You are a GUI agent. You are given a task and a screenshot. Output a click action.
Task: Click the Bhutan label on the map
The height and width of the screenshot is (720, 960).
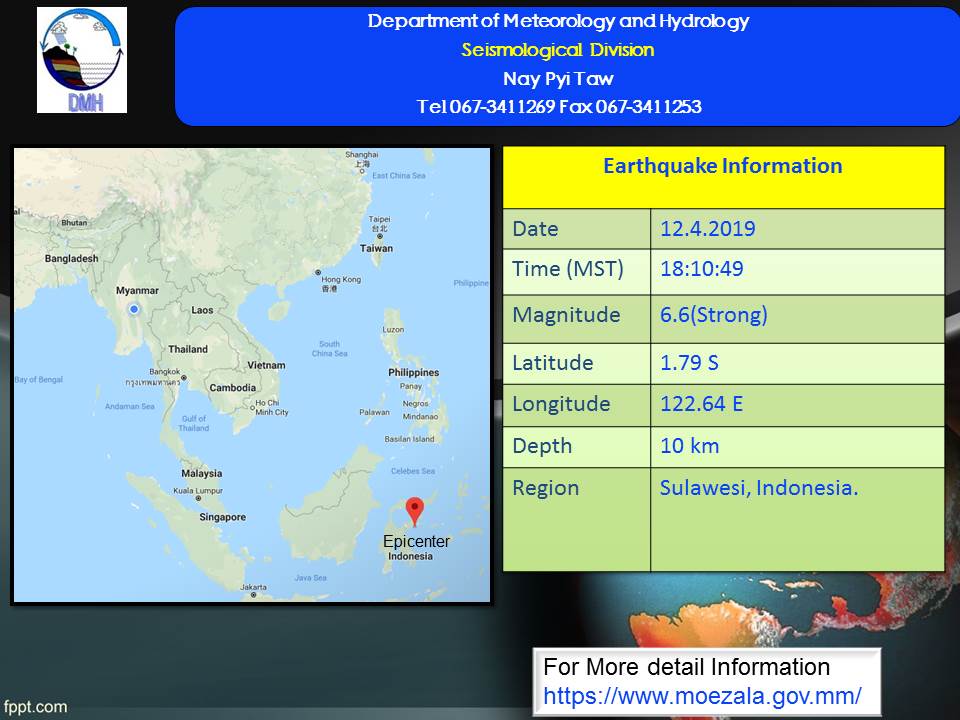(74, 222)
